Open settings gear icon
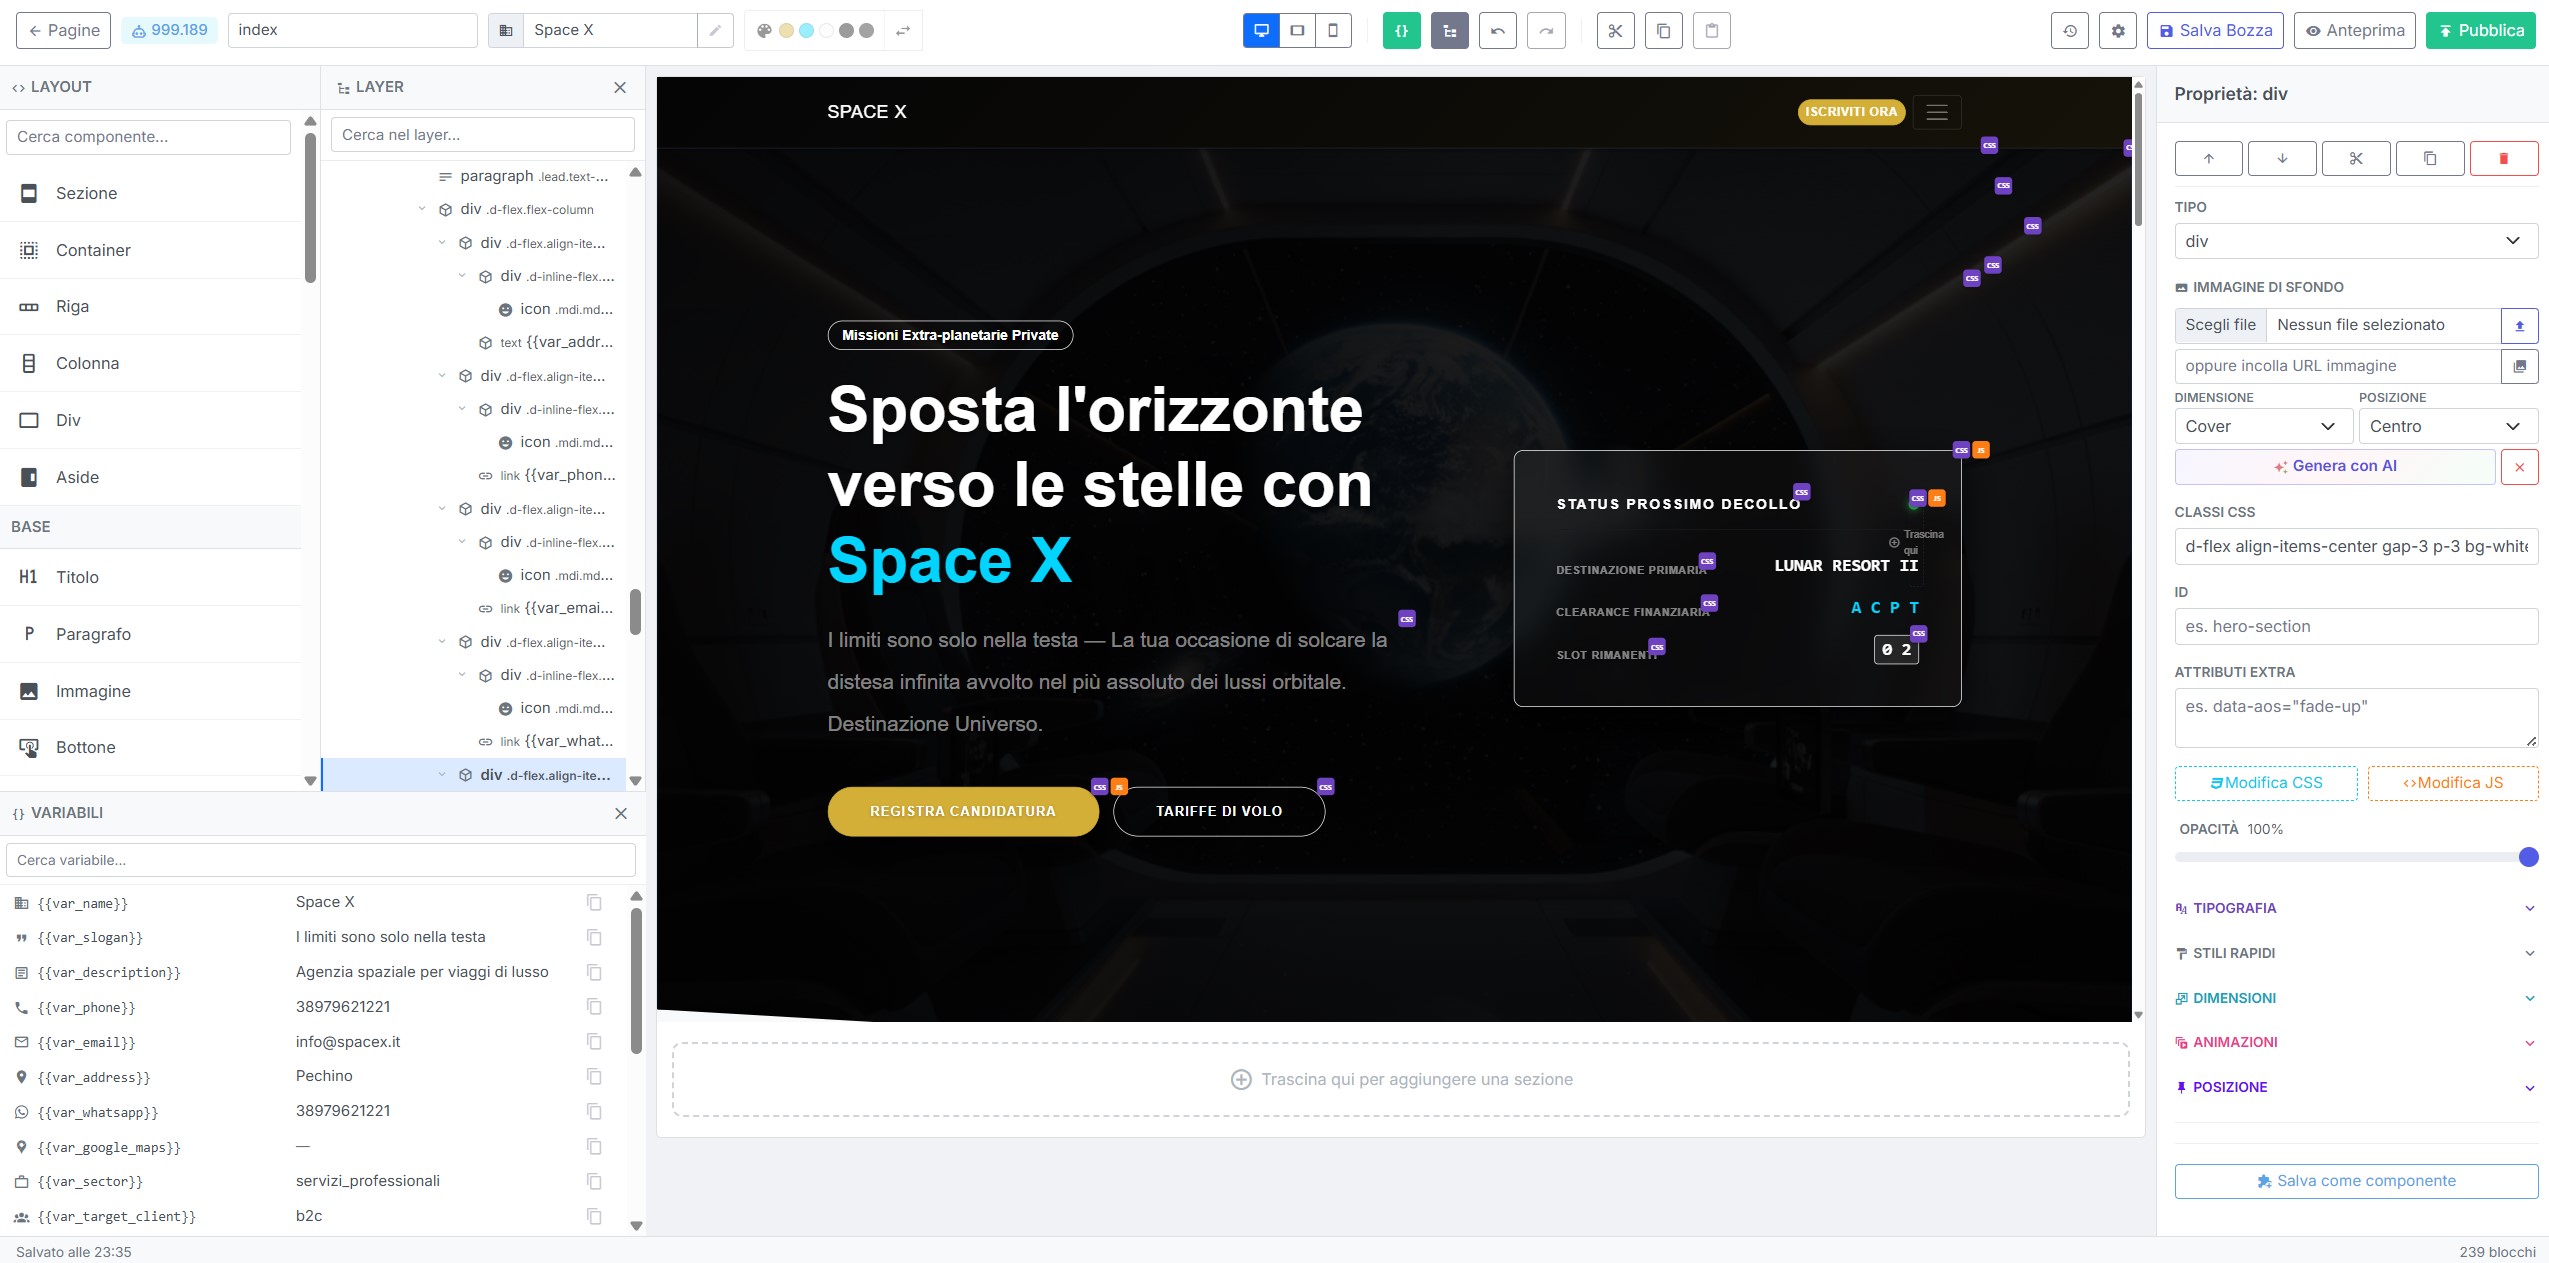 2117,31
